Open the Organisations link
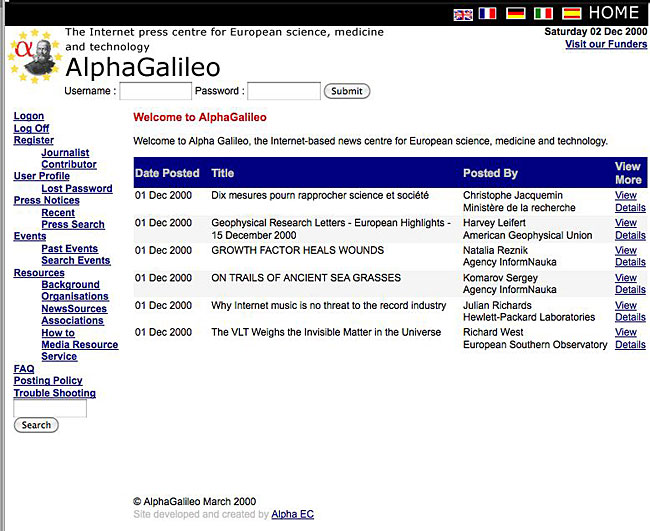This screenshot has height=531, width=650. (75, 296)
